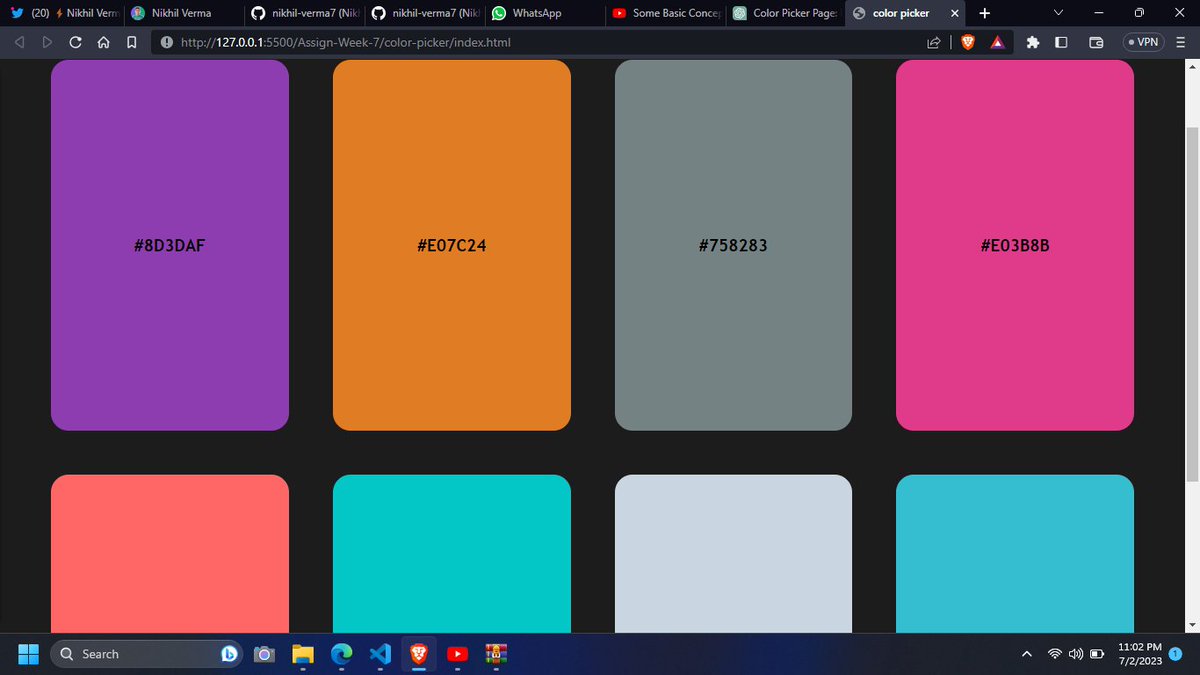The height and width of the screenshot is (675, 1200).
Task: Show hidden system tray icons
Action: tap(1026, 654)
